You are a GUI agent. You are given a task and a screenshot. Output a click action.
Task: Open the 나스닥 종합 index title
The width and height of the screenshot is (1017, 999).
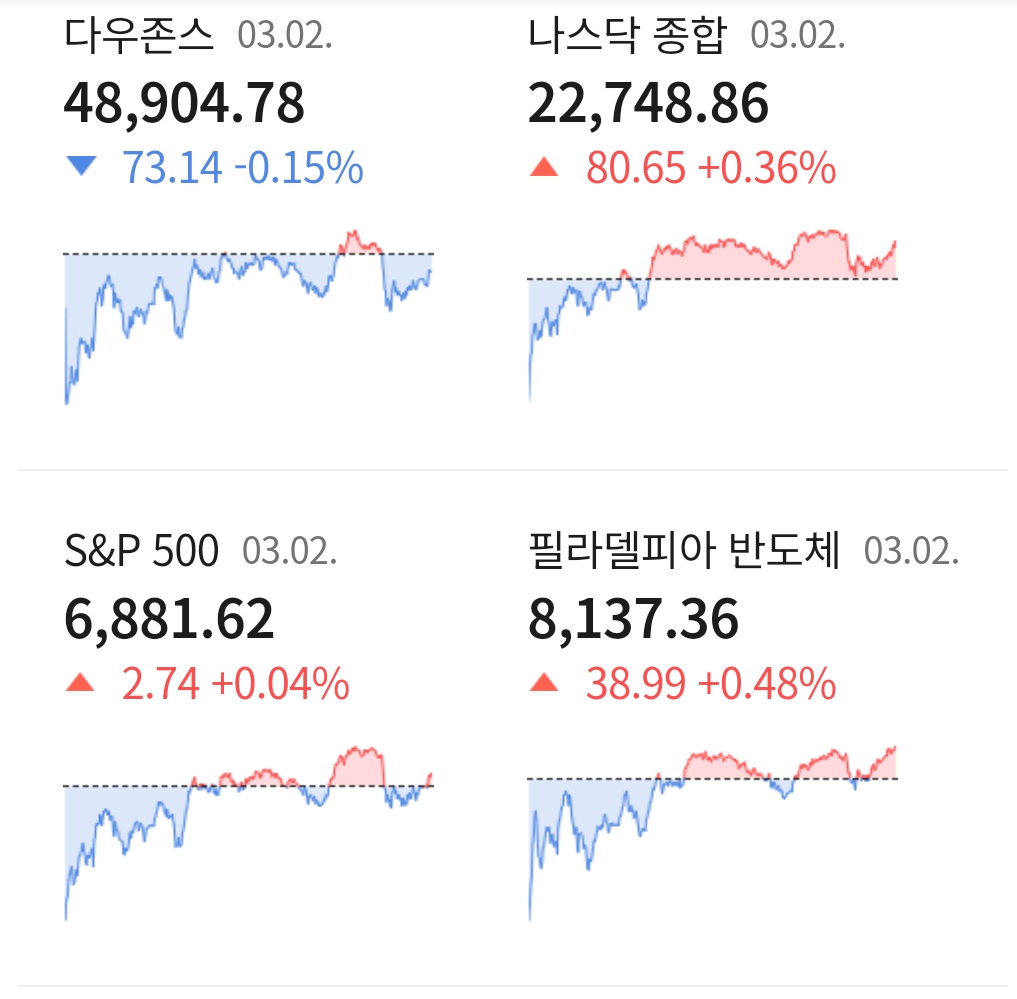627,37
